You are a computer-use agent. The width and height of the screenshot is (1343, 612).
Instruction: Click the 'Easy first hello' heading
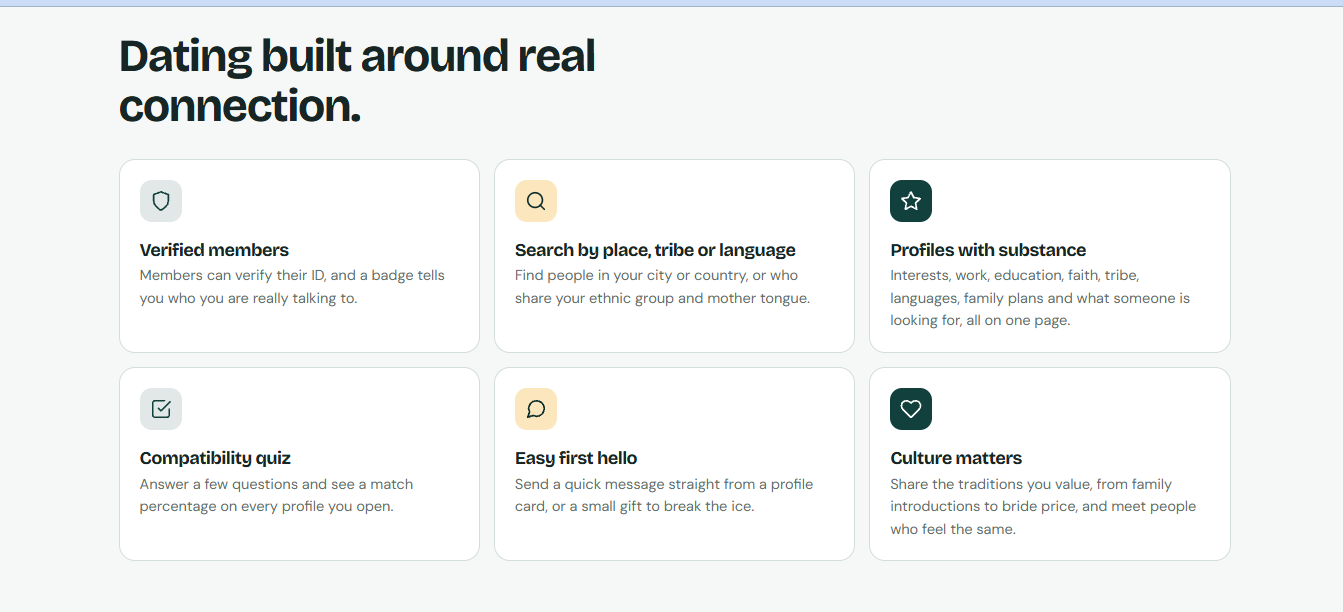[x=576, y=458]
